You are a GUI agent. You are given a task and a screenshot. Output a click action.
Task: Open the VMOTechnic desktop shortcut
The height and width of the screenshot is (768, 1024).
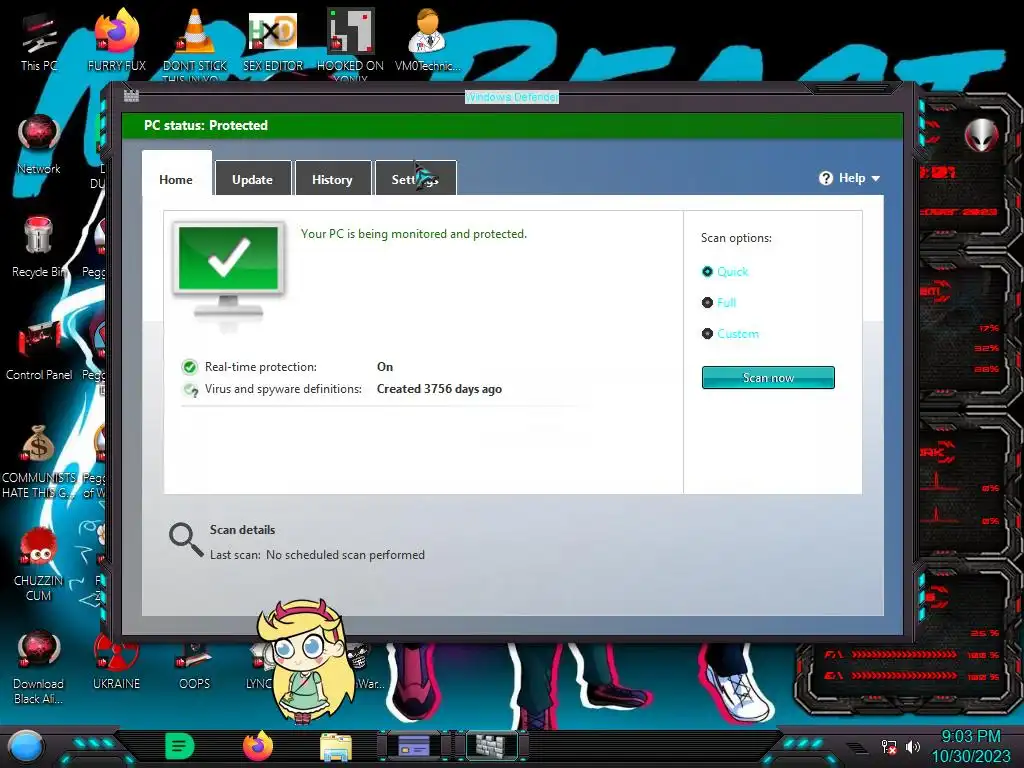(427, 39)
